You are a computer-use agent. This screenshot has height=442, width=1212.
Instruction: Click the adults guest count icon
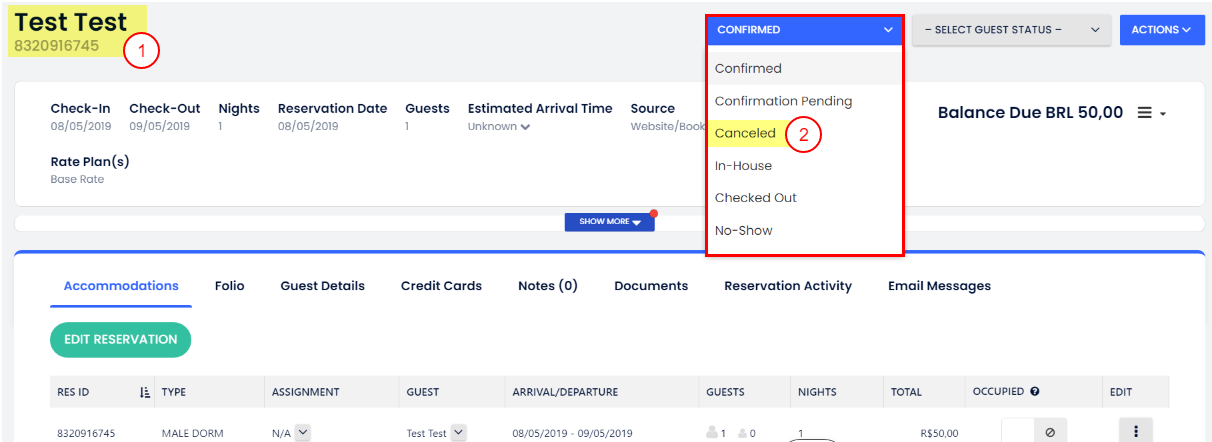coord(712,433)
